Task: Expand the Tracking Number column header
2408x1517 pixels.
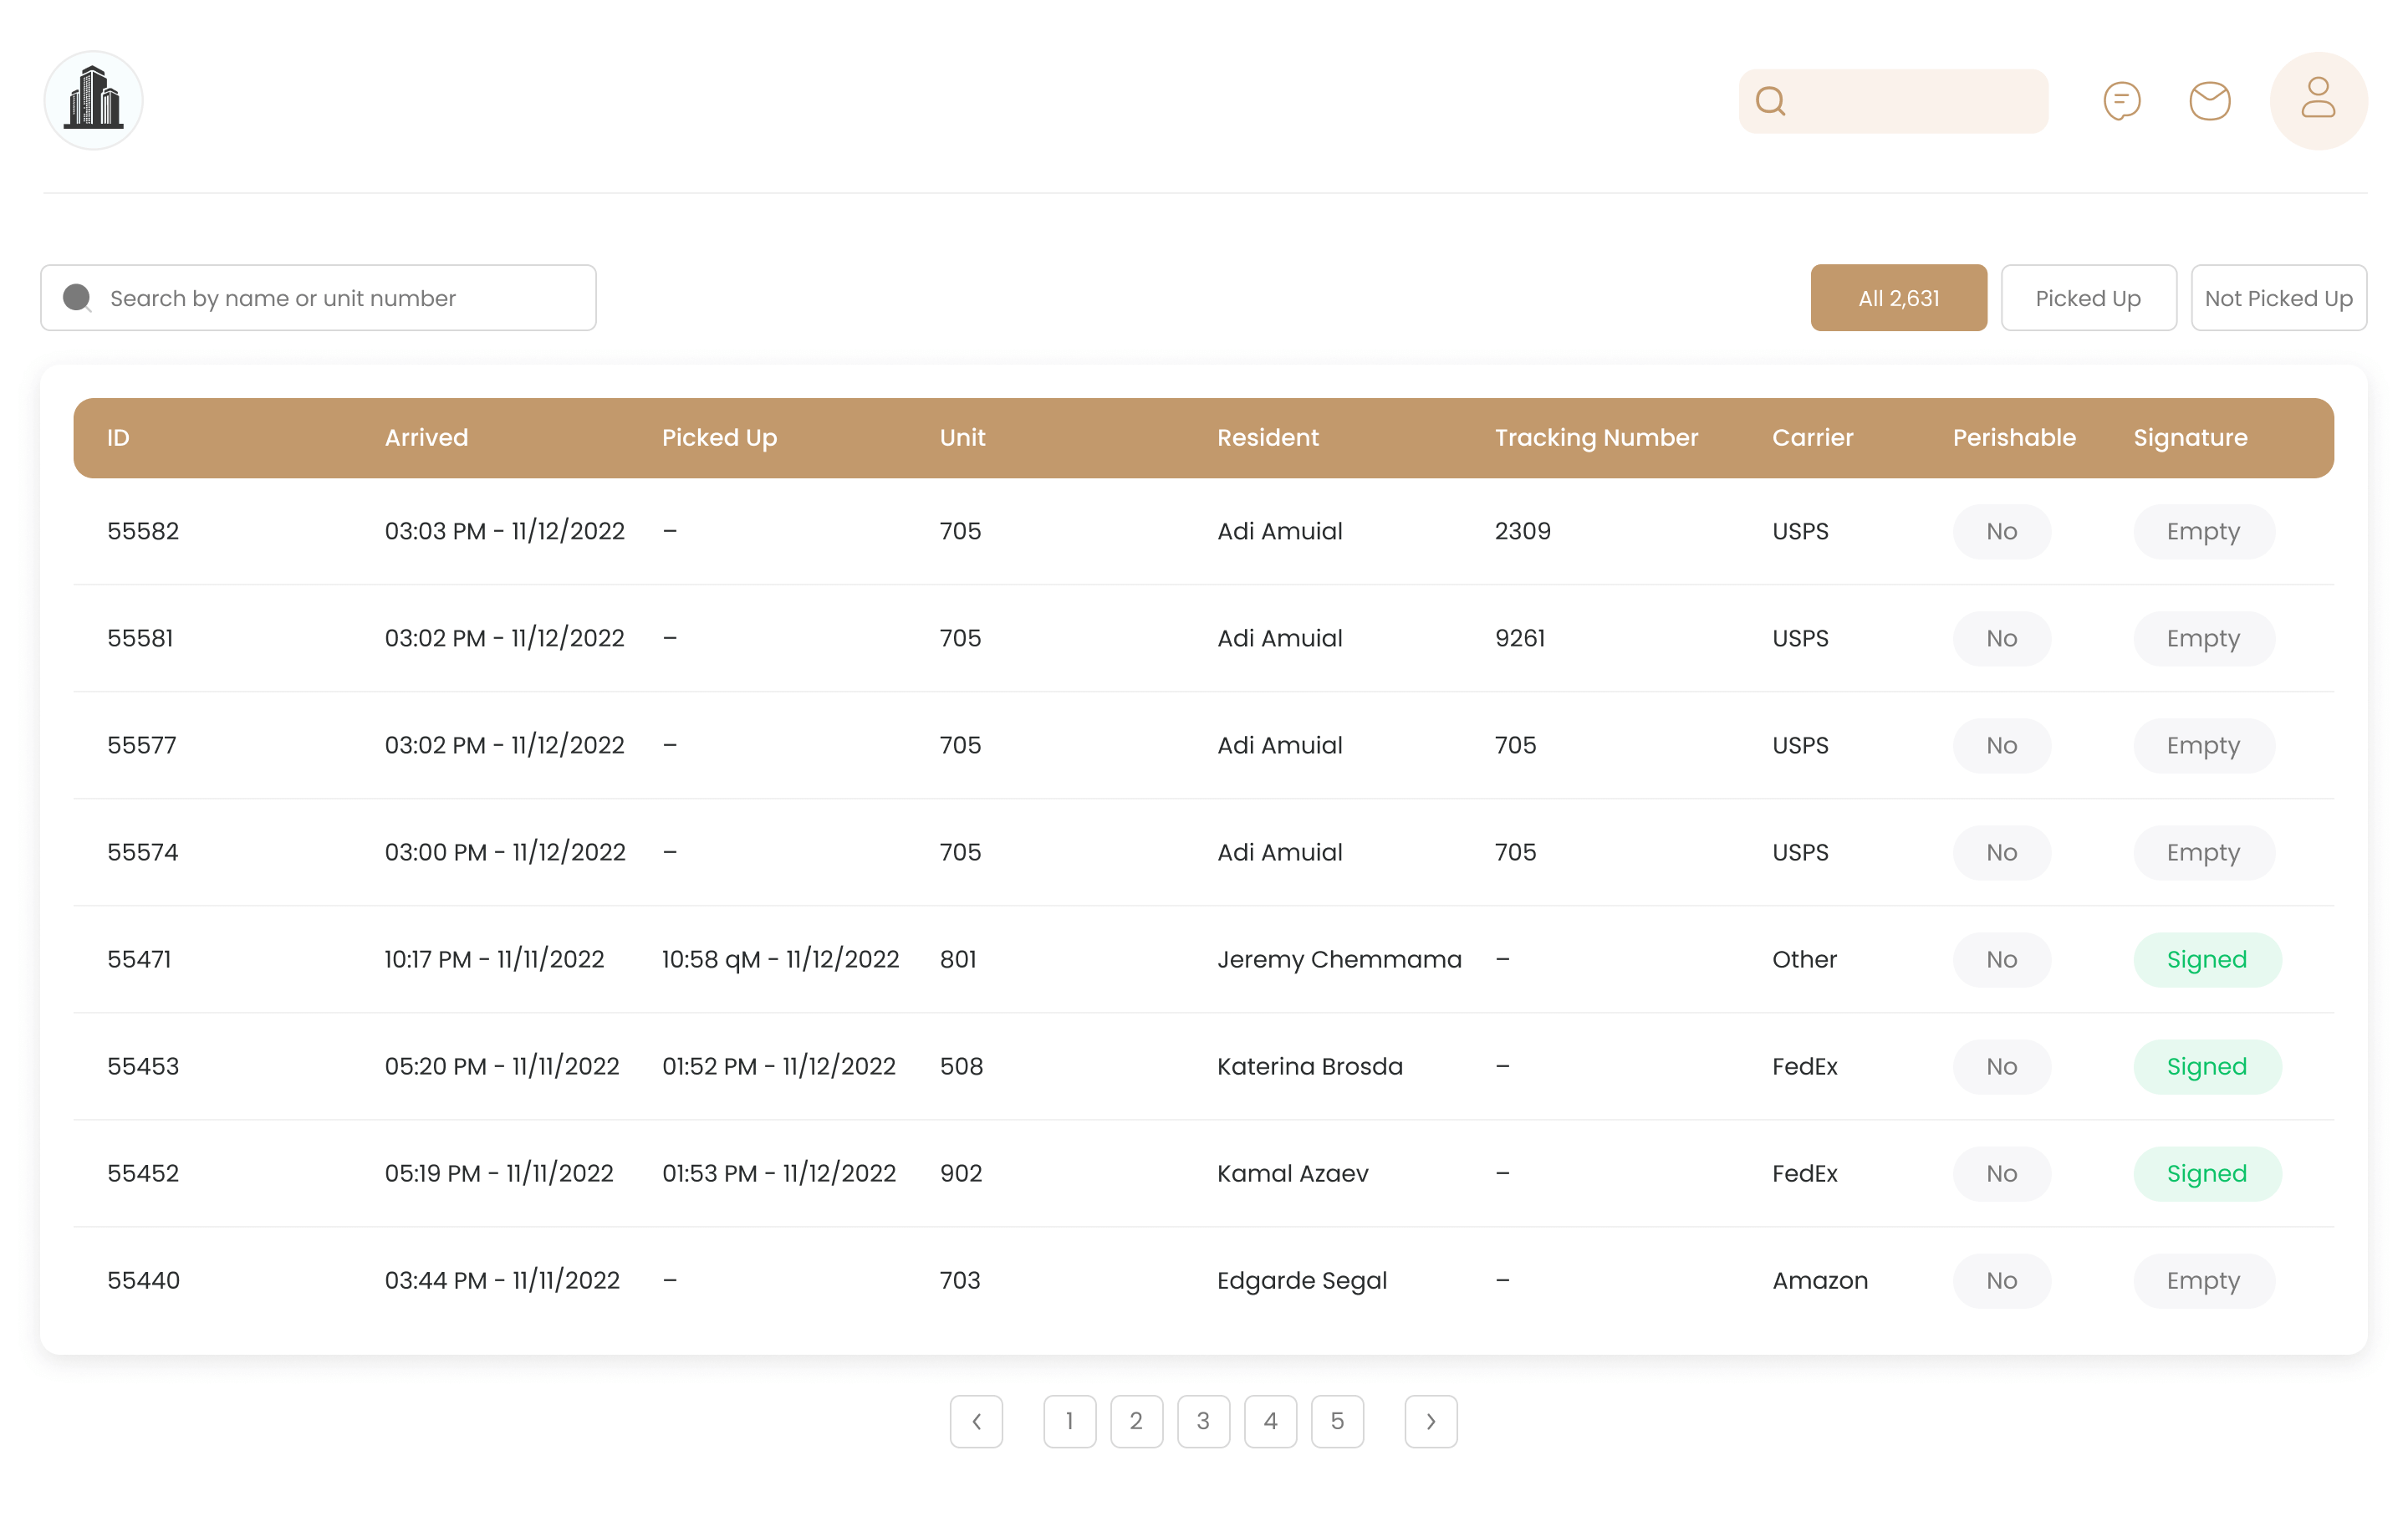Action: click(1596, 437)
